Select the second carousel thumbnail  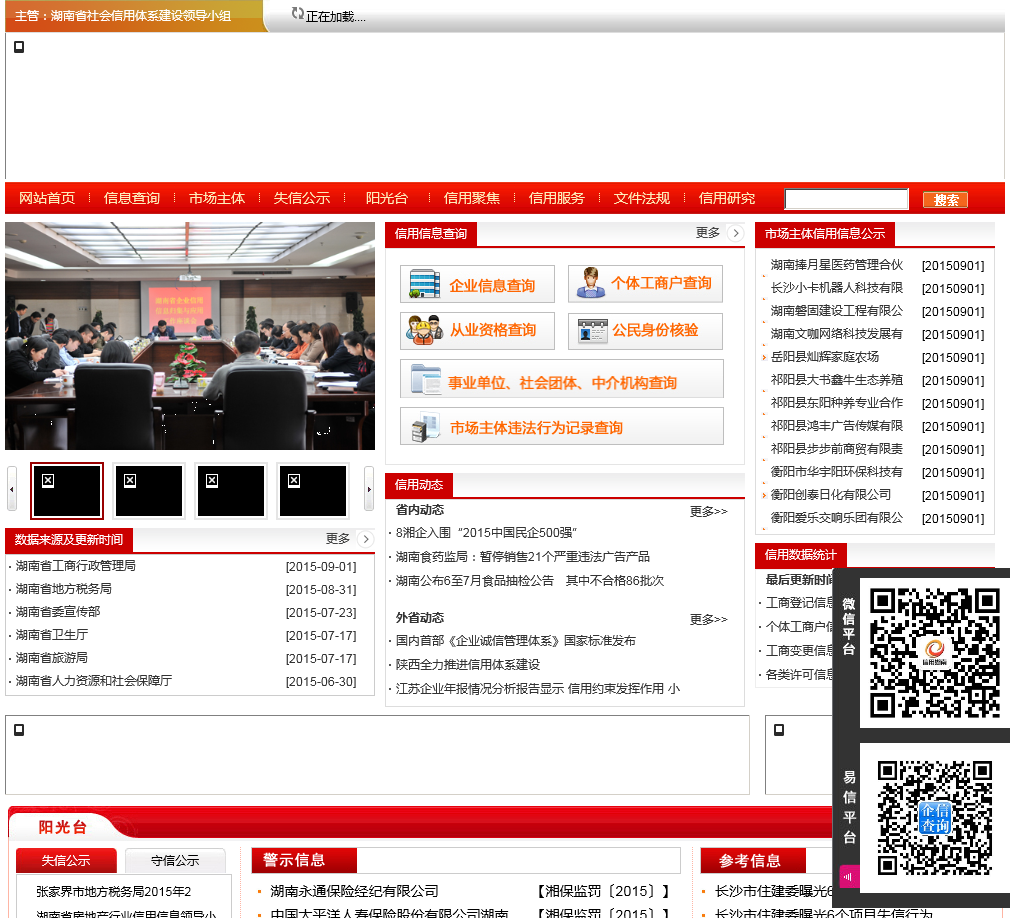click(x=149, y=490)
